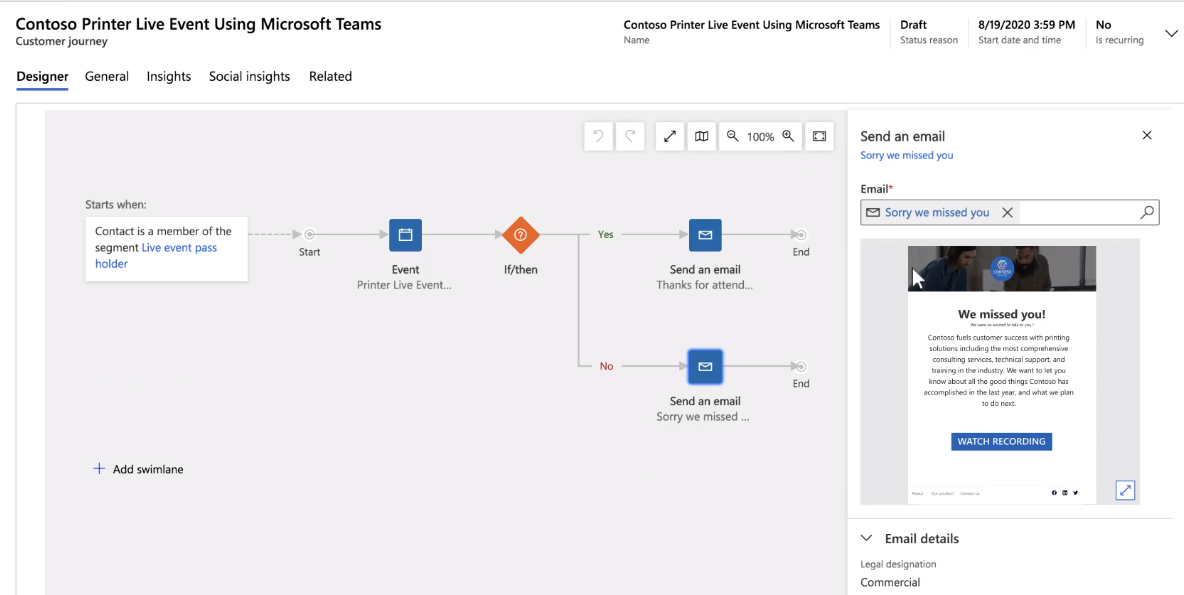Click the End node on No branch
This screenshot has height=595, width=1184.
801,366
